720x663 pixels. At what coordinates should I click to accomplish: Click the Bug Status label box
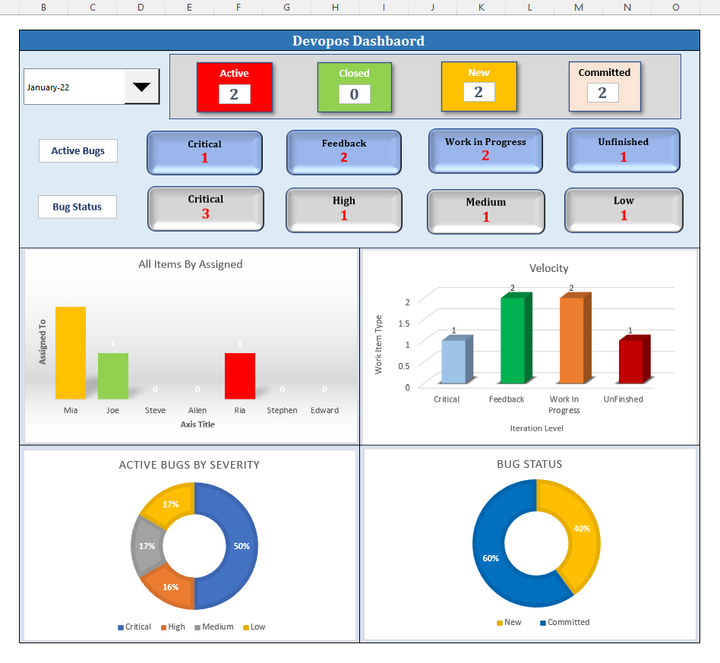point(78,207)
